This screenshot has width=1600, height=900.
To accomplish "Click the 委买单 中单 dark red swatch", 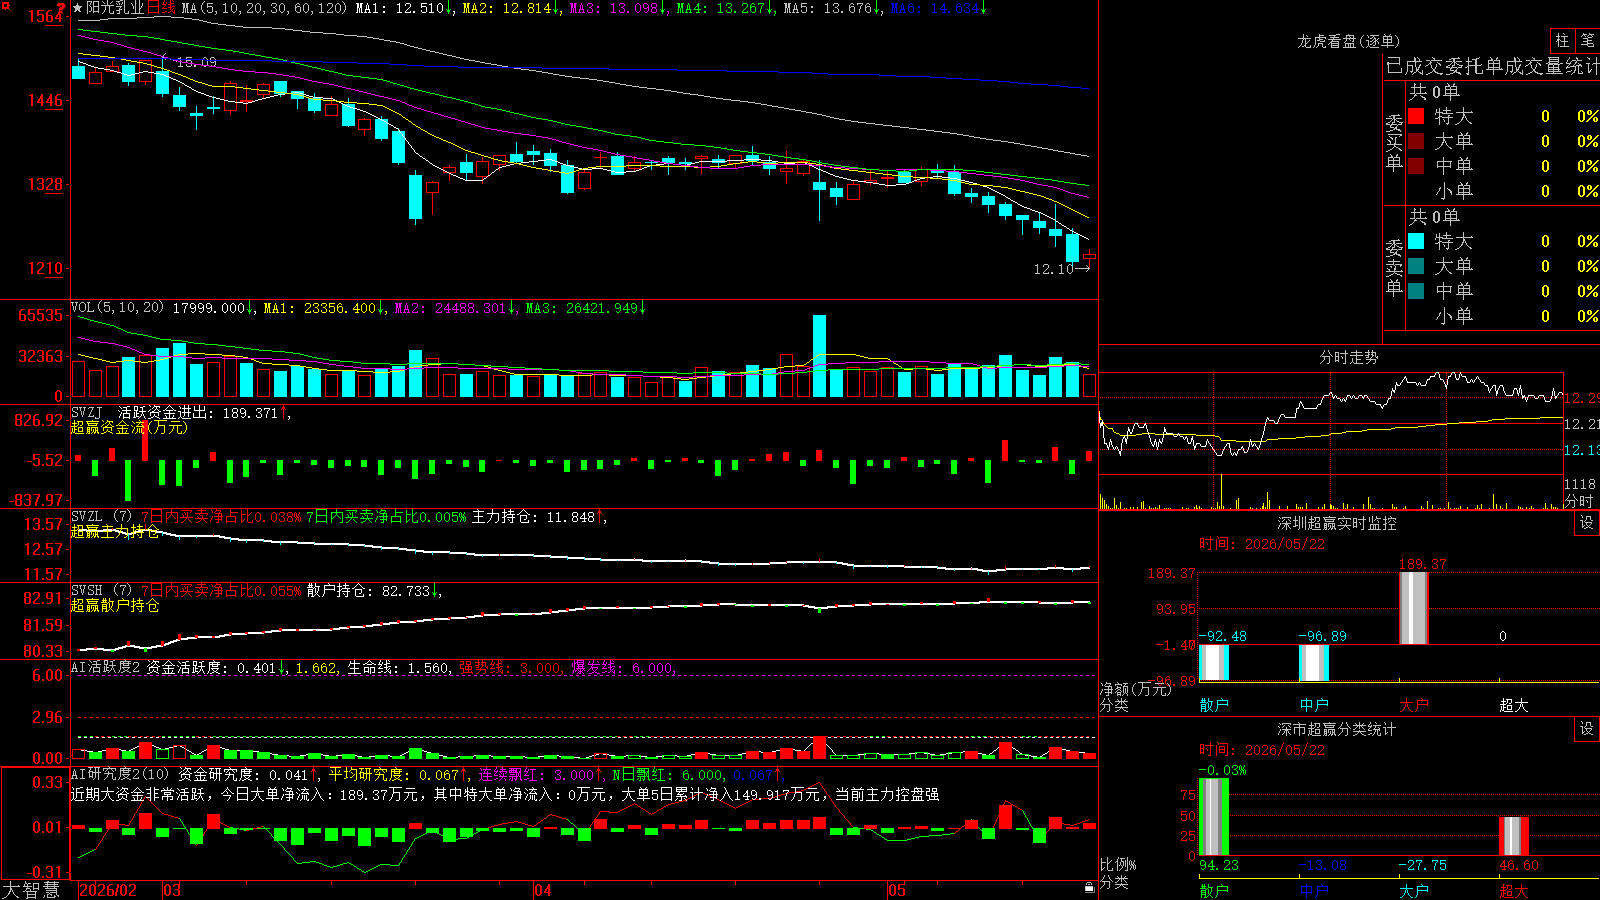I will click(1416, 166).
